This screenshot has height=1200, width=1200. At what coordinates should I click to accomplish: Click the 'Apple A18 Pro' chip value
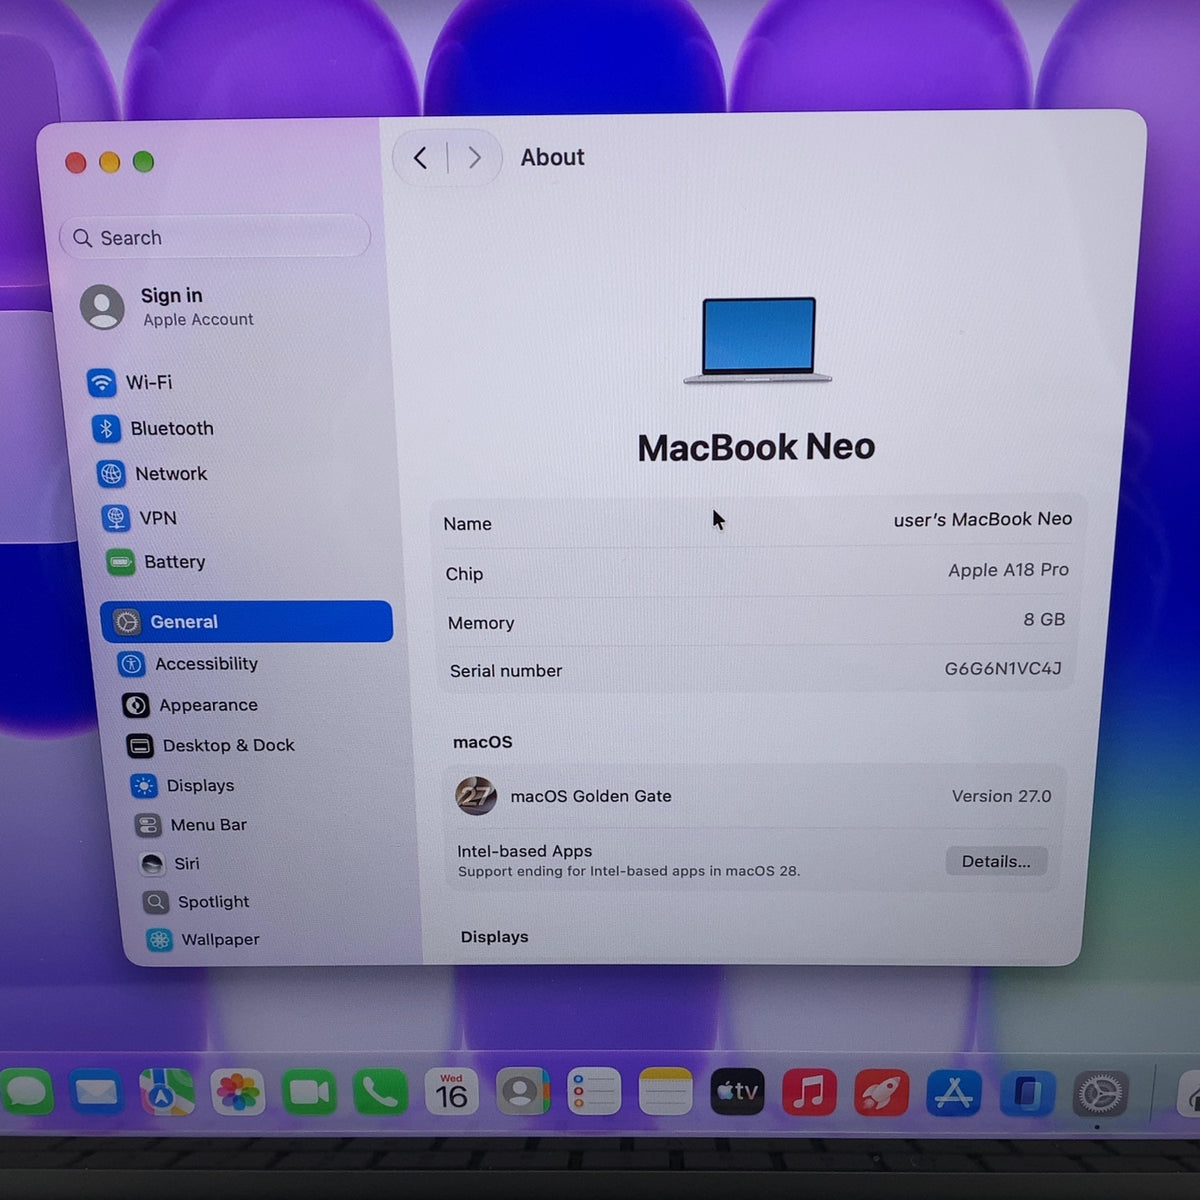tap(1008, 570)
